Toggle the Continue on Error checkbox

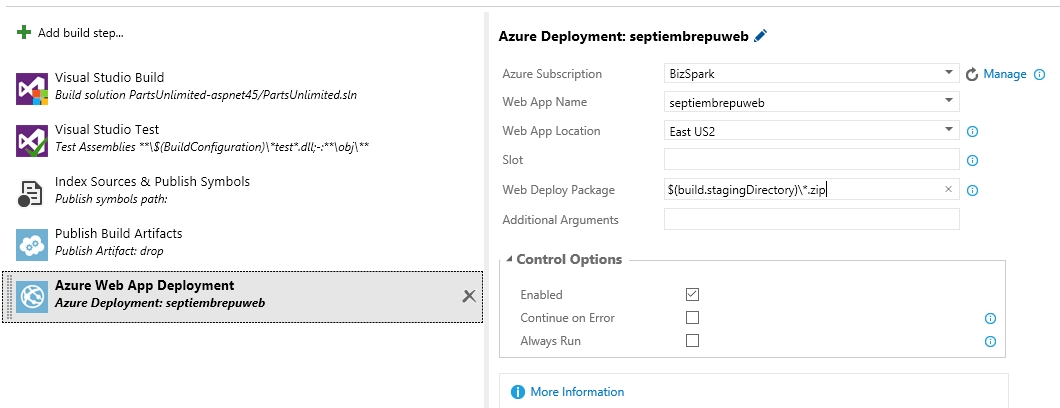click(692, 317)
